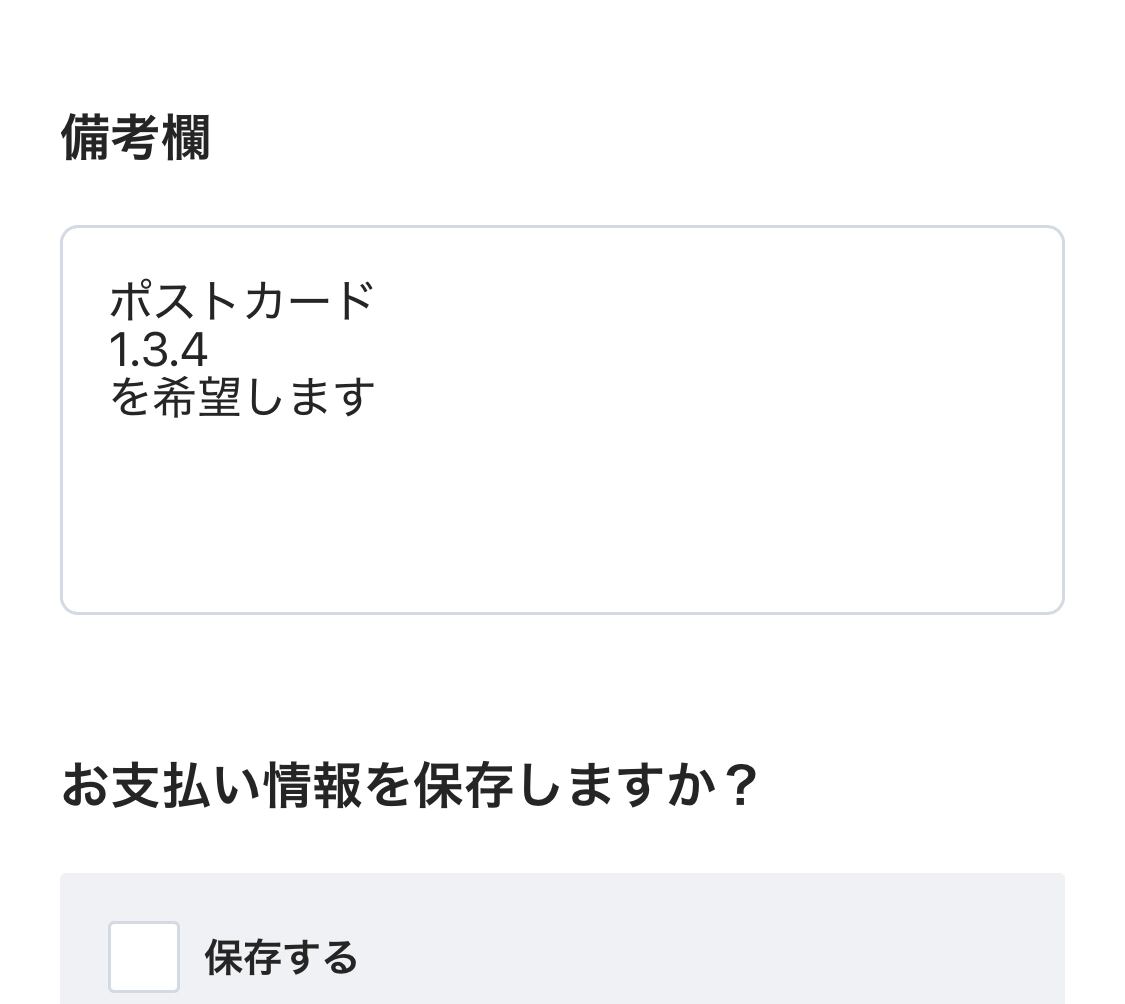The height and width of the screenshot is (1004, 1125).
Task: Click カード within the ポストカード text
Action: click(x=308, y=300)
